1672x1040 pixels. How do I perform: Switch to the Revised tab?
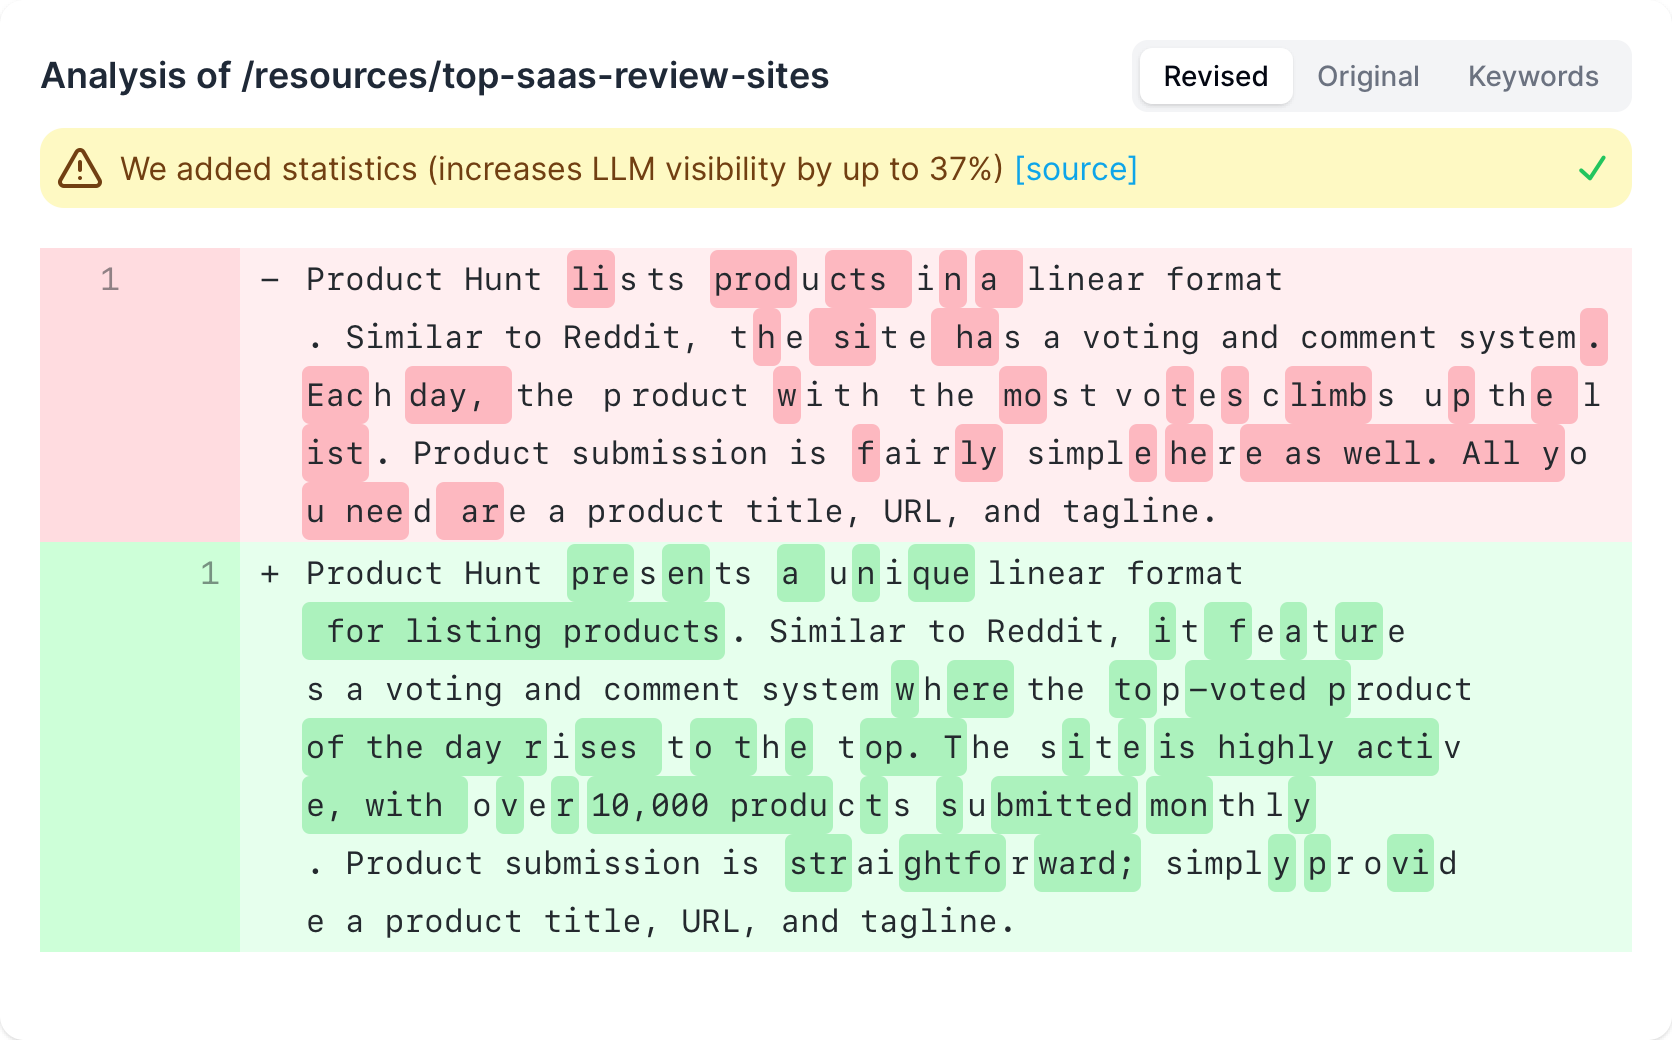pos(1215,76)
